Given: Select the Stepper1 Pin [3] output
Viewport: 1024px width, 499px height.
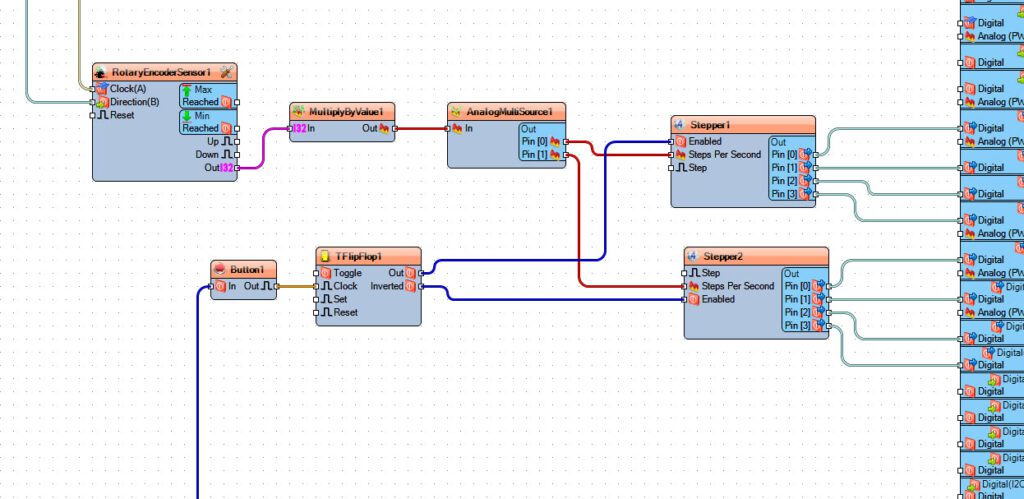Looking at the screenshot, I should [x=816, y=194].
